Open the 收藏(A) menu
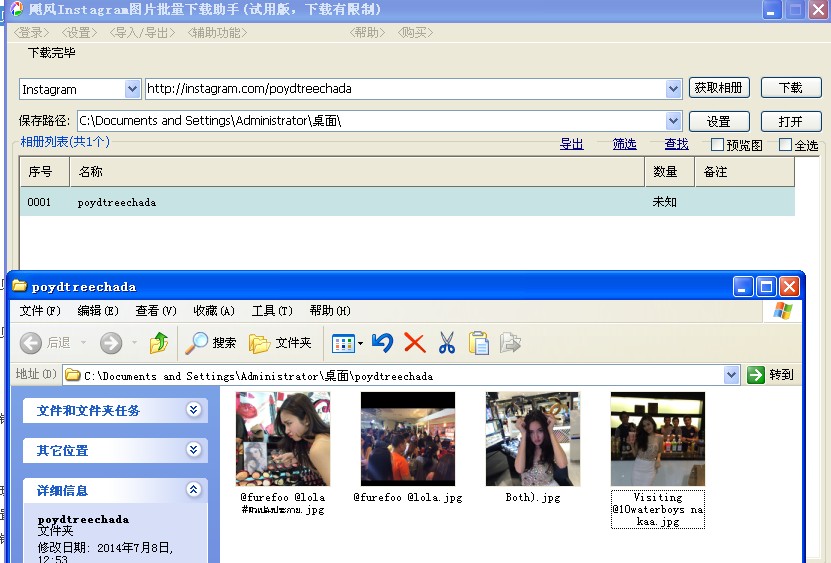This screenshot has height=563, width=831. pos(214,311)
